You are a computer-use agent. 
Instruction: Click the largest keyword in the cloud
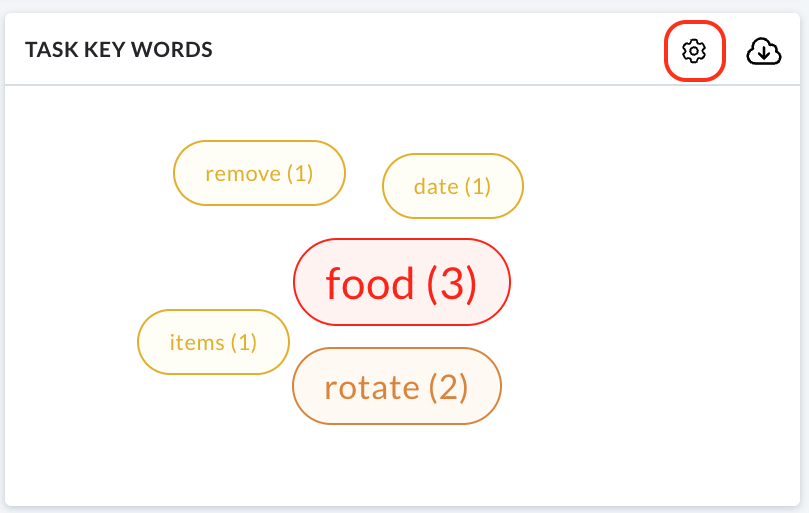click(401, 282)
